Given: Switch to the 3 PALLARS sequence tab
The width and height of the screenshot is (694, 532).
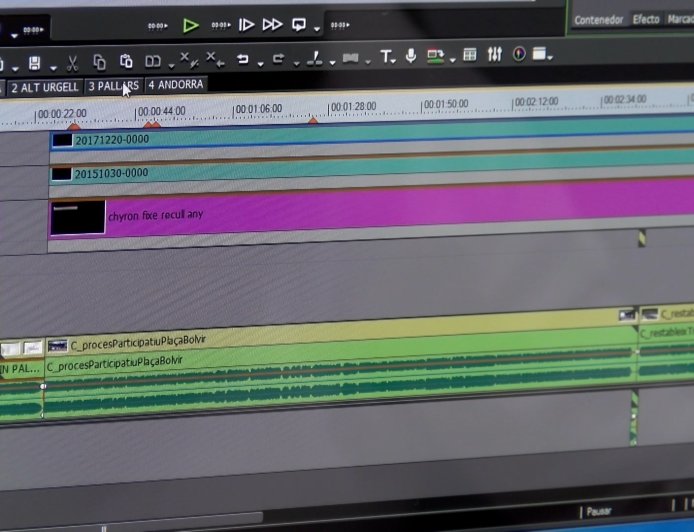Looking at the screenshot, I should click(x=113, y=86).
